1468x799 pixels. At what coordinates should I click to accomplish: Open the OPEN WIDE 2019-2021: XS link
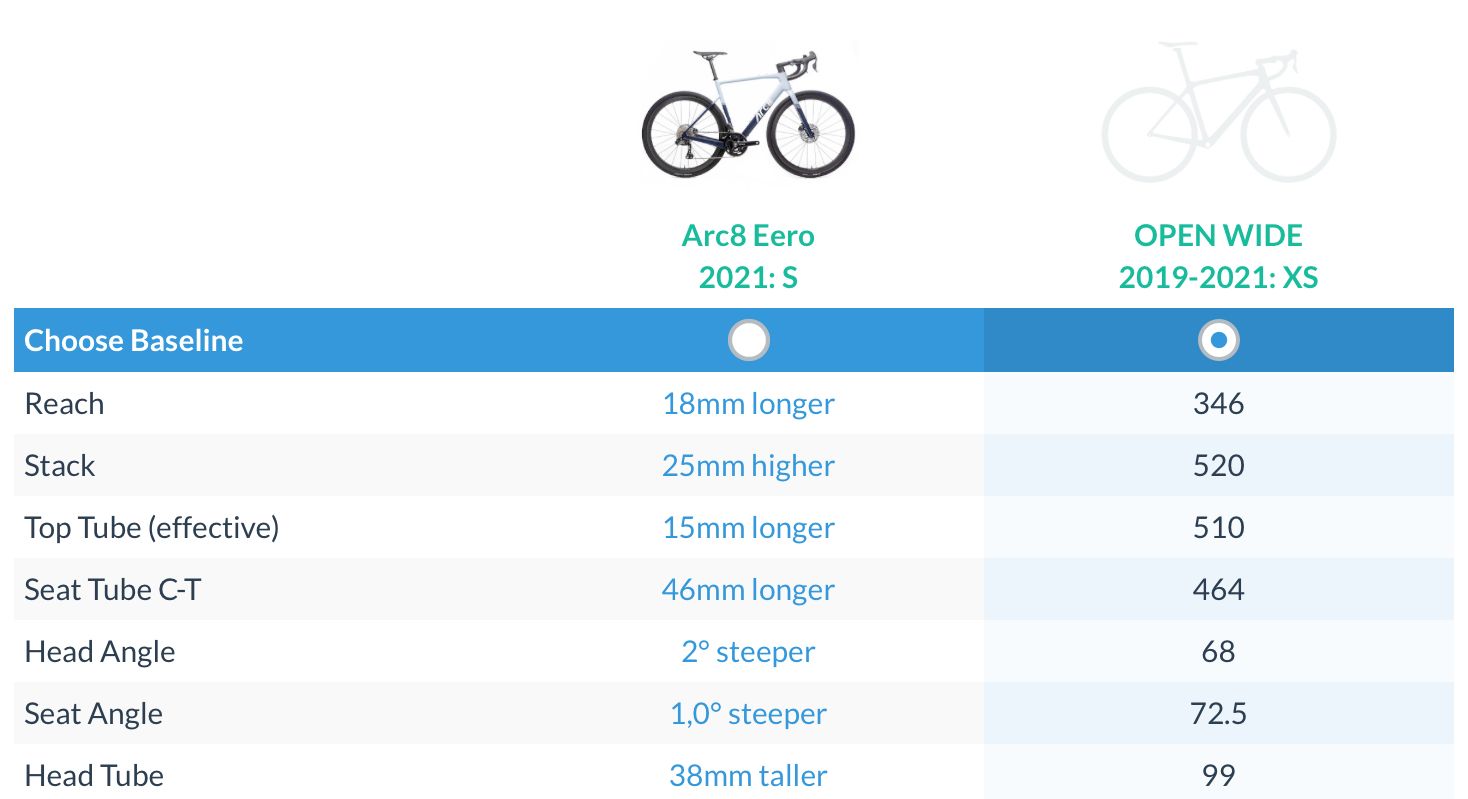pyautogui.click(x=1218, y=256)
